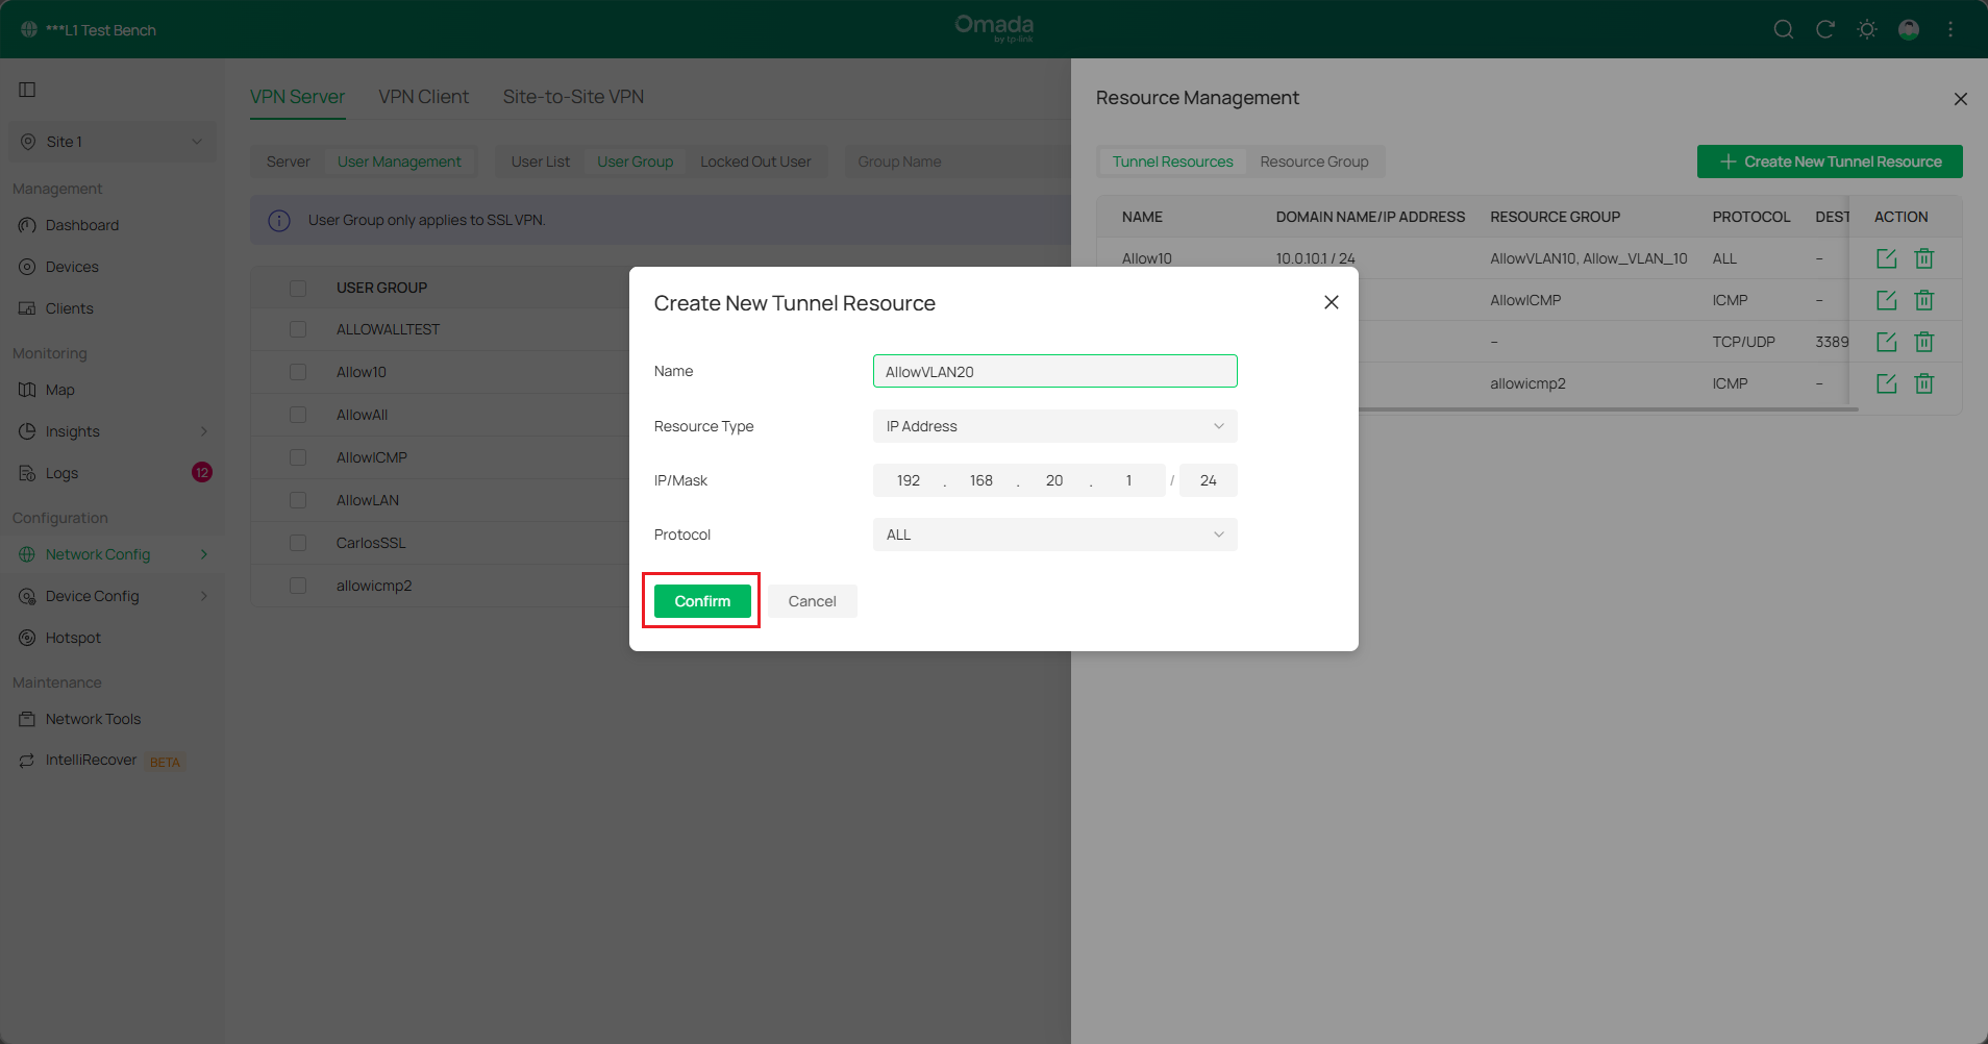Click the Name input field
Image resolution: width=1988 pixels, height=1044 pixels.
coord(1055,371)
